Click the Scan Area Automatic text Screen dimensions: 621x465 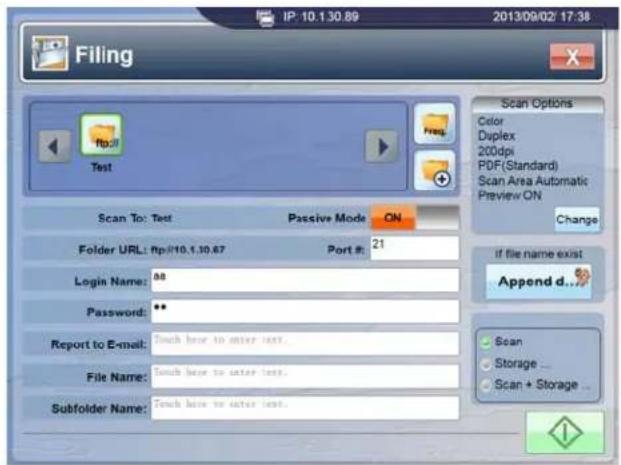pyautogui.click(x=533, y=181)
